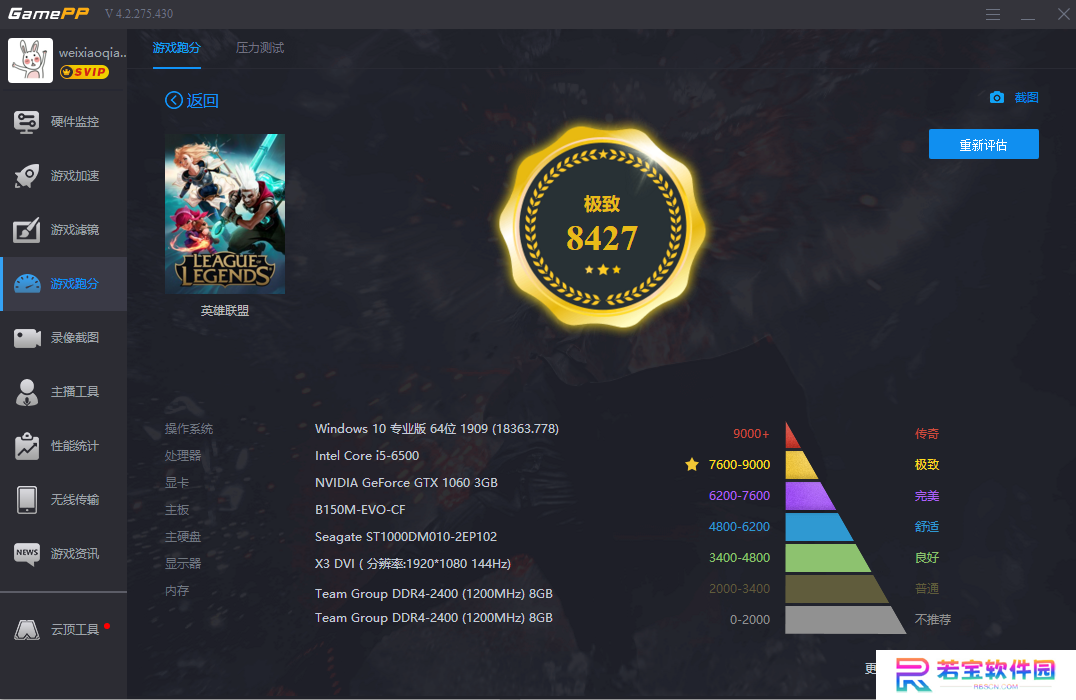The image size is (1076, 700).
Task: Open the 性能统计 chart icon
Action: click(x=27, y=446)
